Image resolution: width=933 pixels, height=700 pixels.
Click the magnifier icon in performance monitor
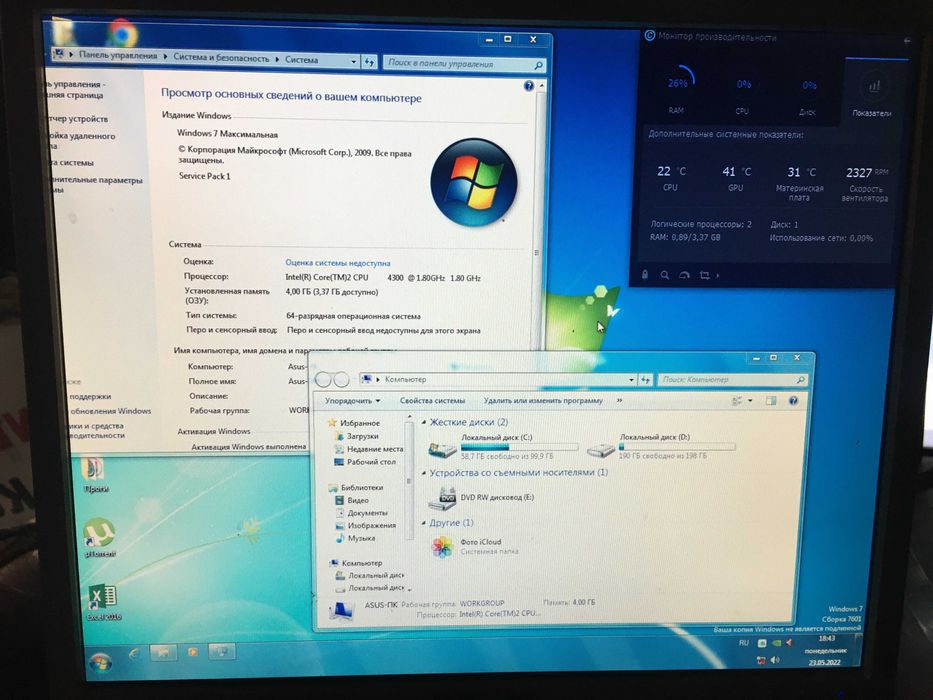tap(665, 275)
